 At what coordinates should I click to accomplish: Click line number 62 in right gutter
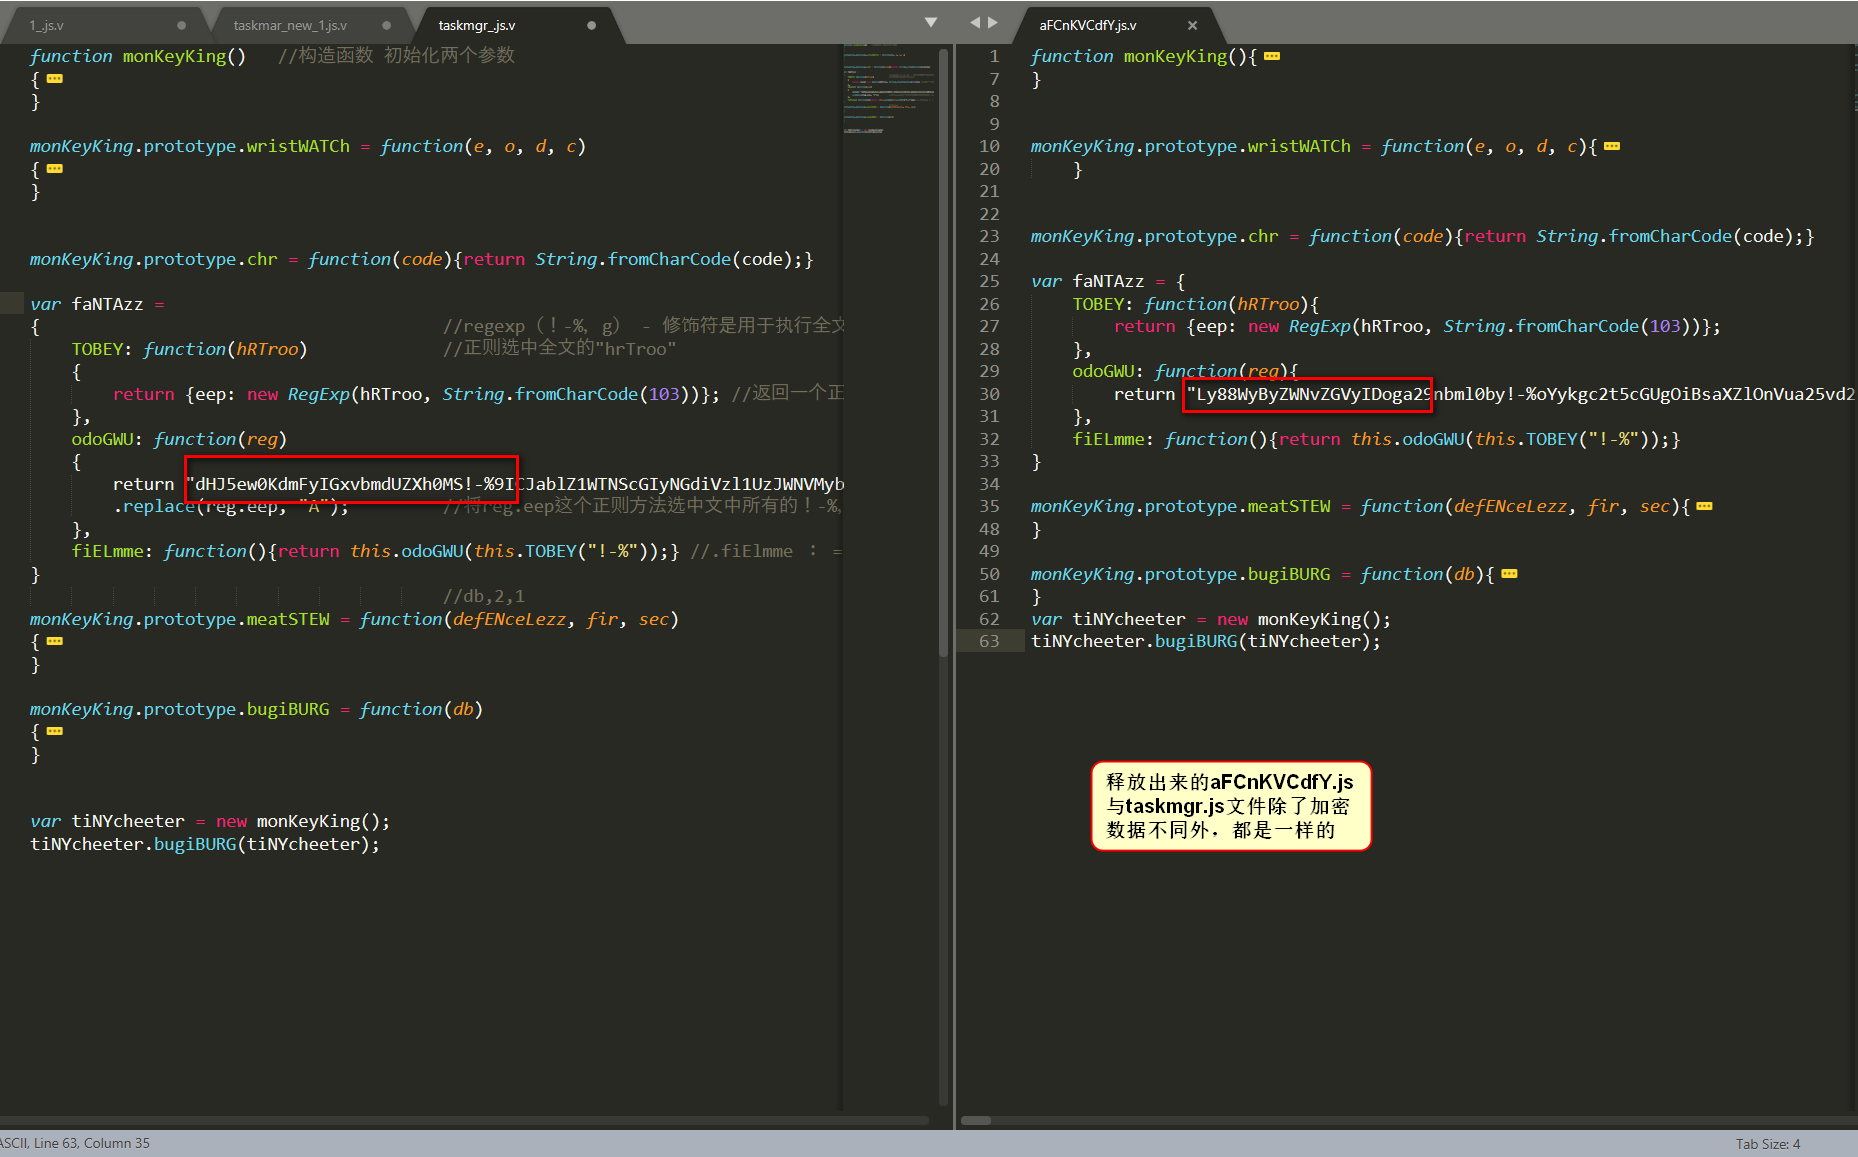tap(989, 619)
